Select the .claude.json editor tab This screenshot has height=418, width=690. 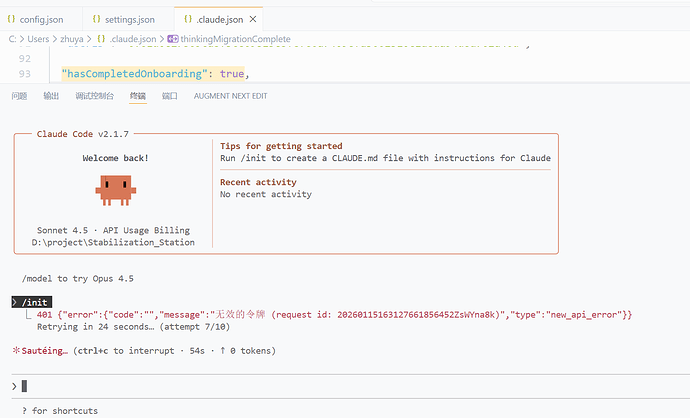pyautogui.click(x=220, y=19)
